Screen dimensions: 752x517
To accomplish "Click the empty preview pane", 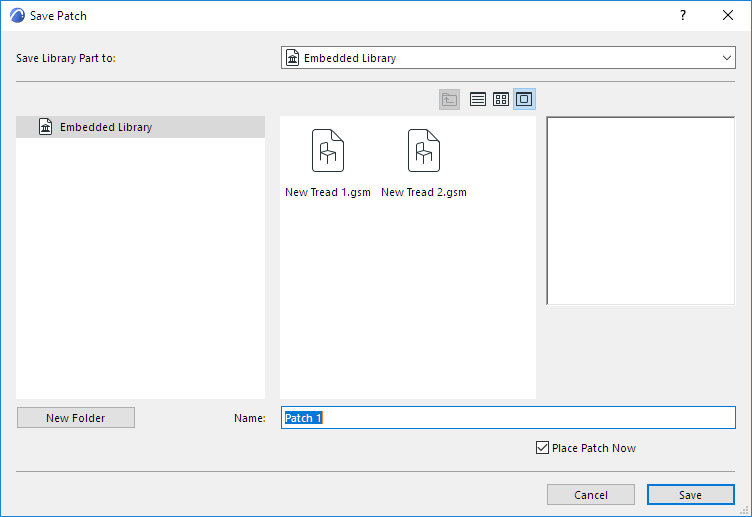I will [x=641, y=211].
